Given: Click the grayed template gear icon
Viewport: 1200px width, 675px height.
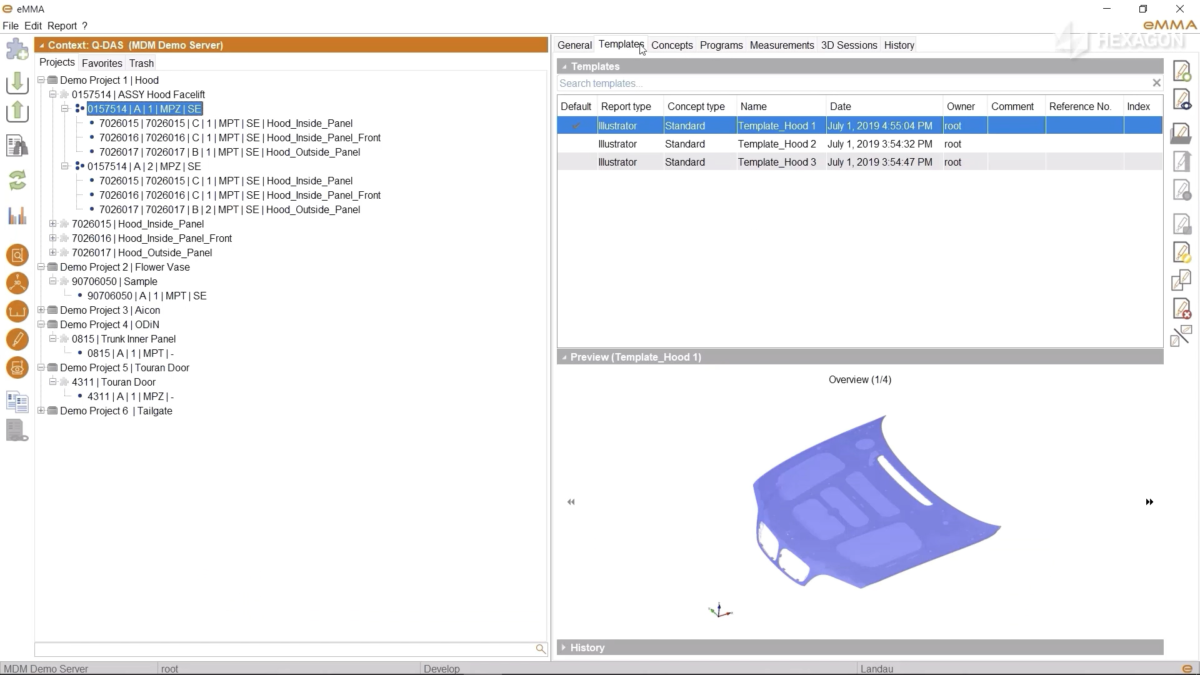Looking at the screenshot, I should (1181, 189).
